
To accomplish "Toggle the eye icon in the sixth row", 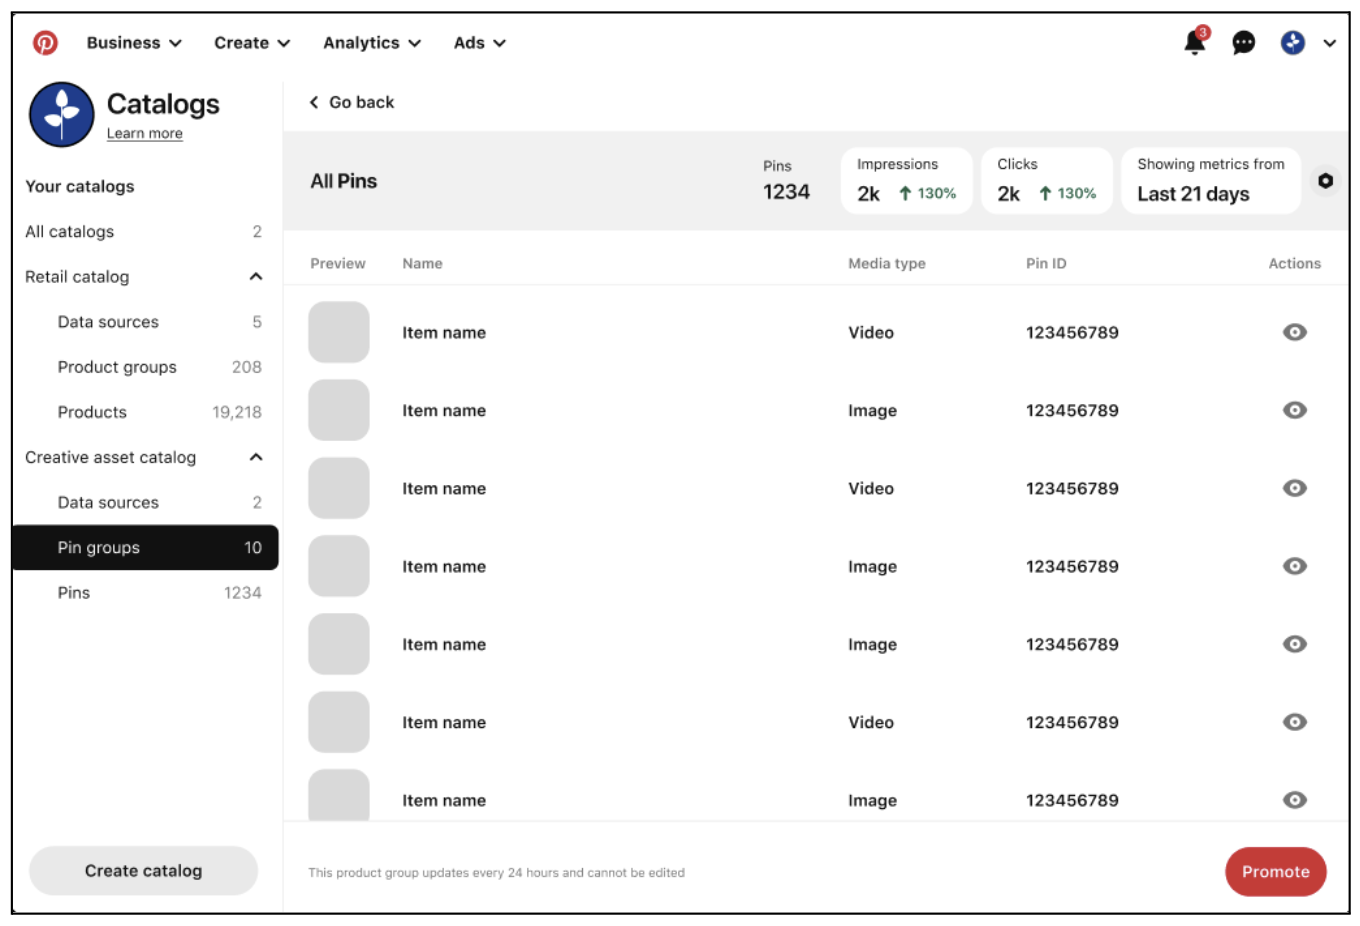I will [x=1295, y=722].
